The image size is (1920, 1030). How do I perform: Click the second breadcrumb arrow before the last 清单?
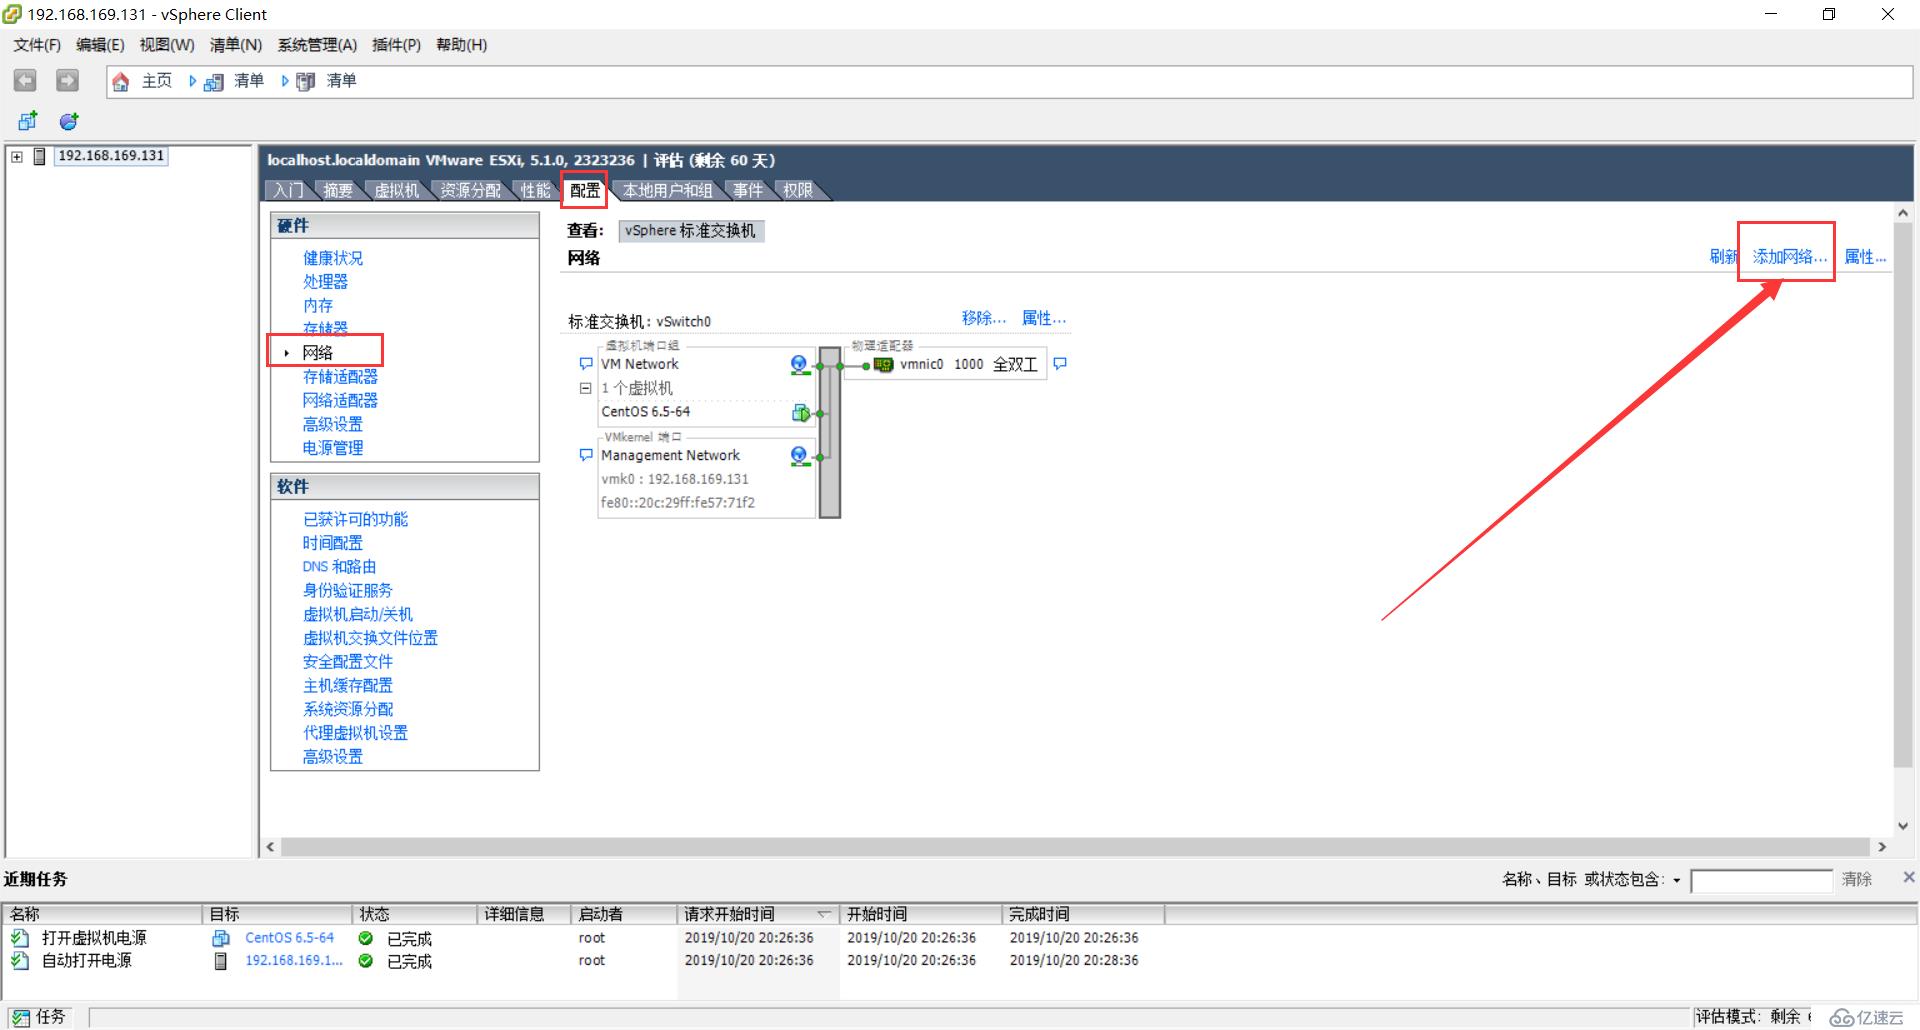pos(285,81)
